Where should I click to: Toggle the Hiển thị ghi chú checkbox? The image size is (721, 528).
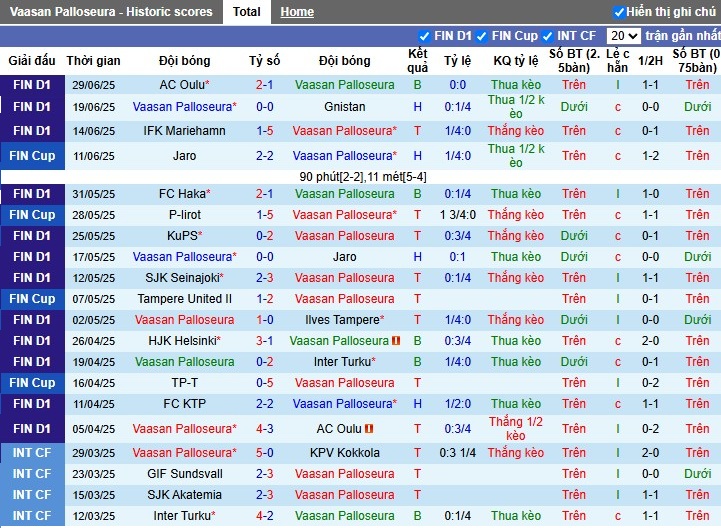coord(619,12)
